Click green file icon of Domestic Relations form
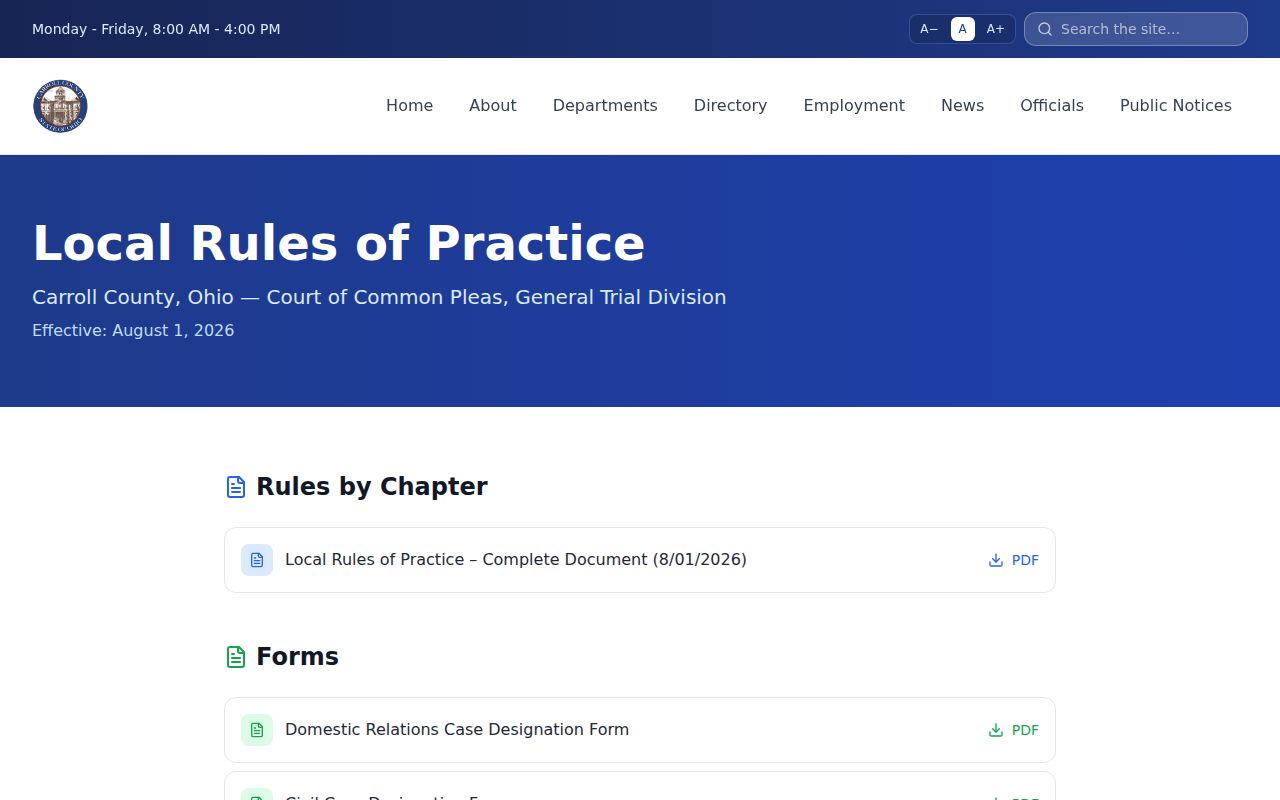The image size is (1280, 800). (x=257, y=730)
